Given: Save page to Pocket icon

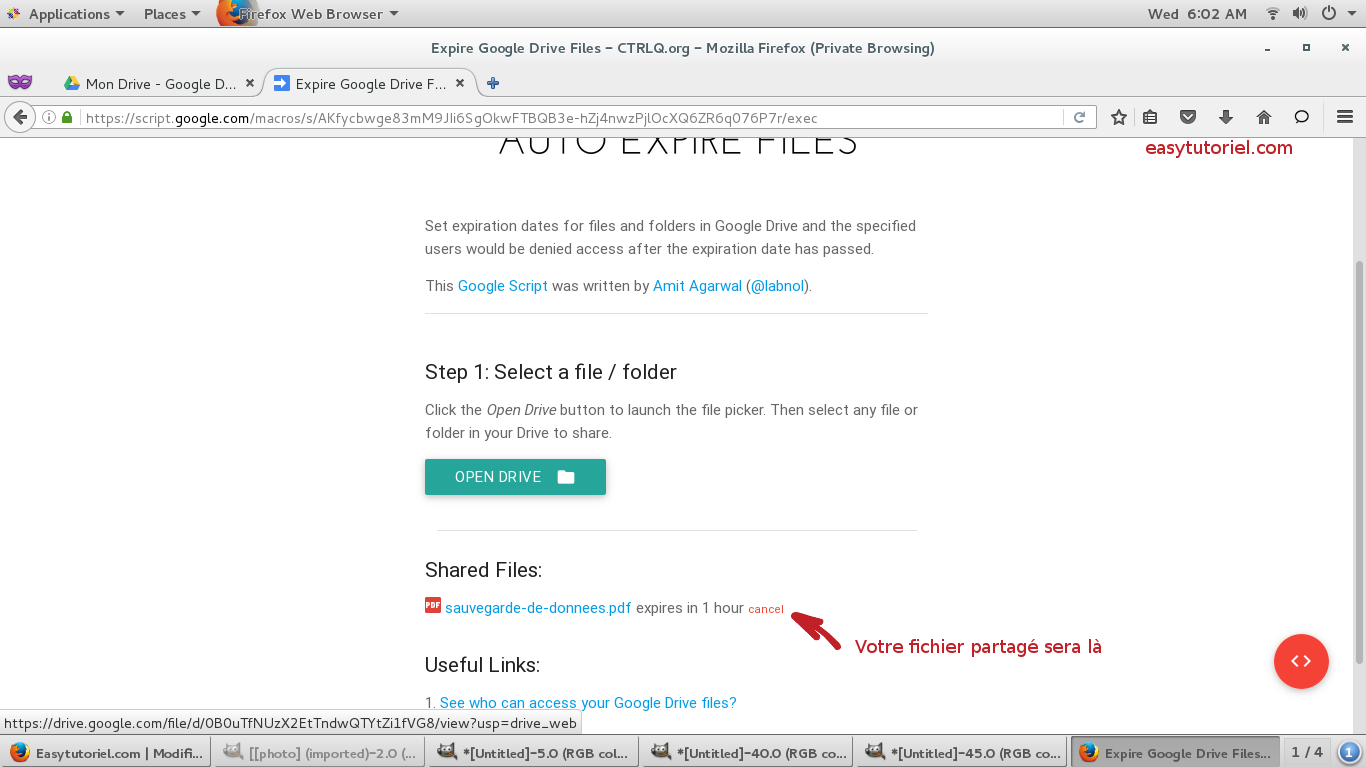Looking at the screenshot, I should [1188, 117].
